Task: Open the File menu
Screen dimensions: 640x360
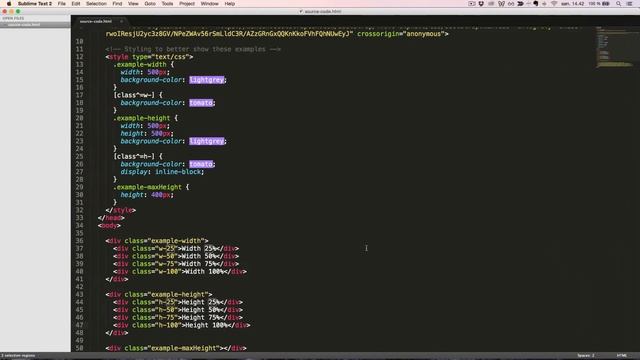Action: coord(62,4)
